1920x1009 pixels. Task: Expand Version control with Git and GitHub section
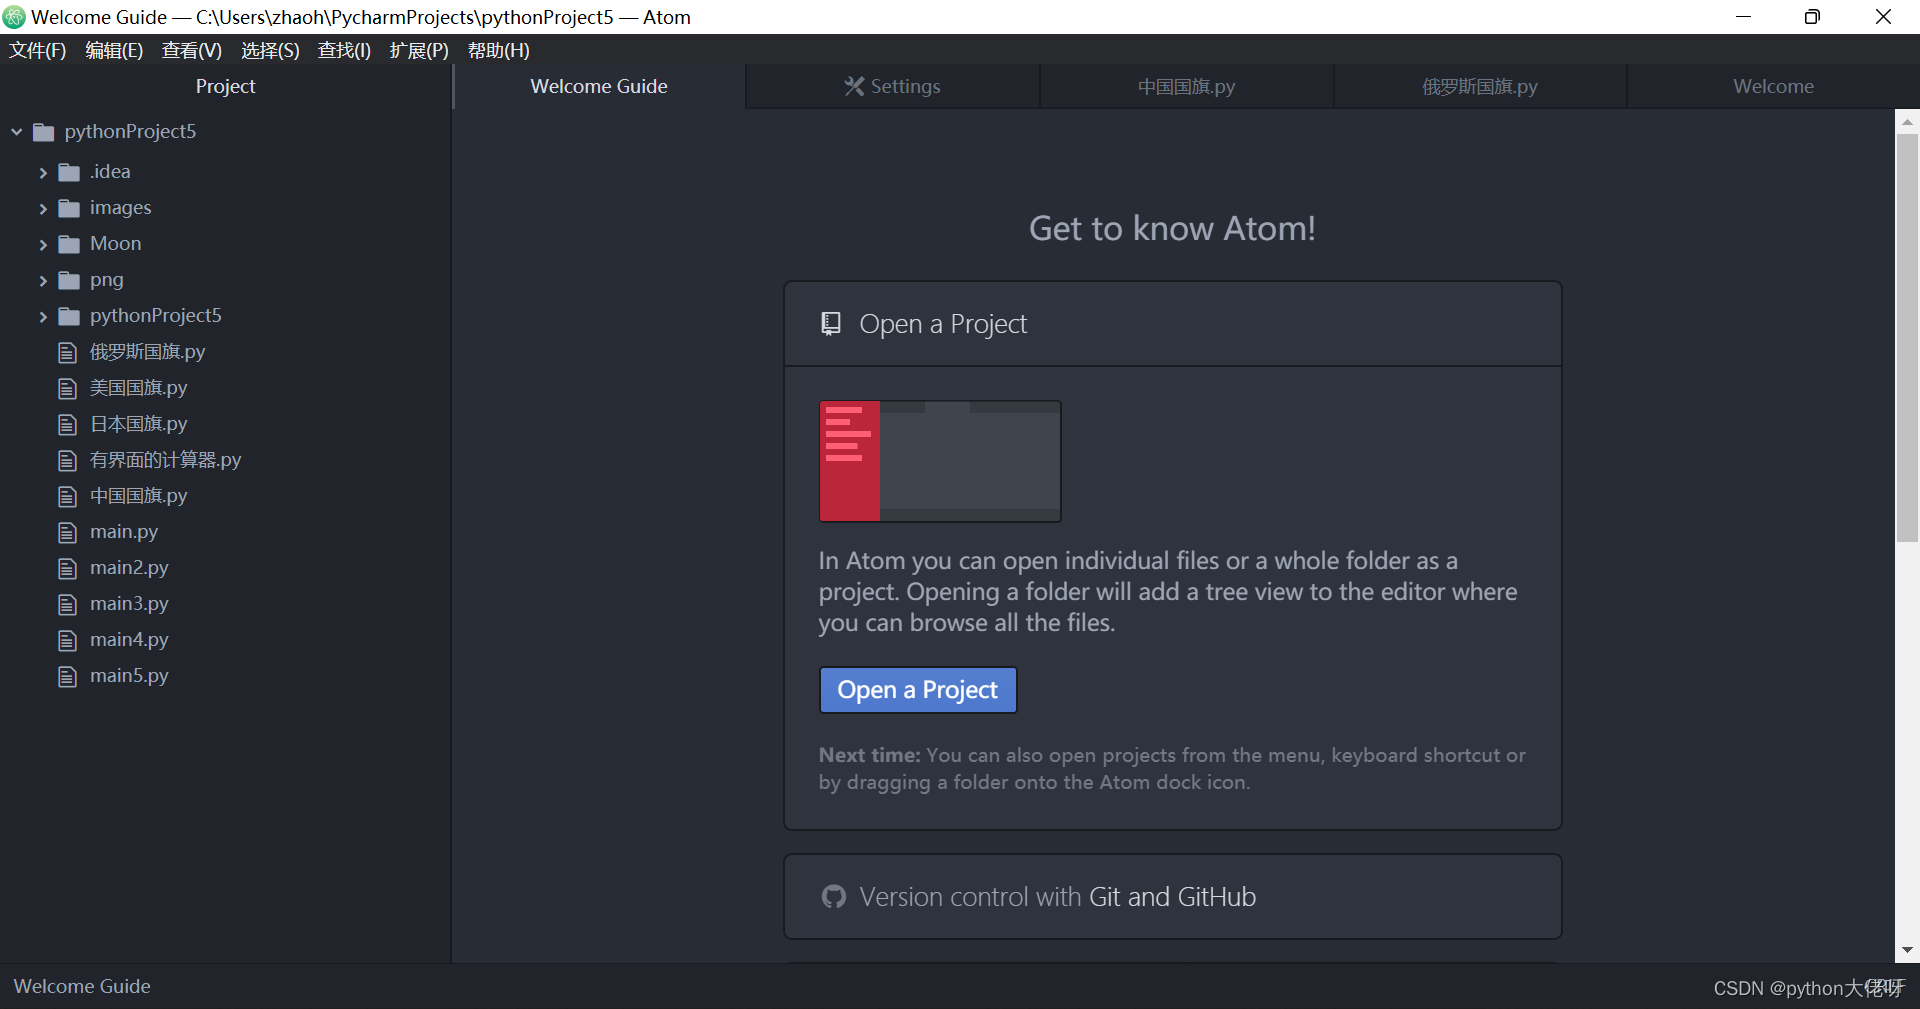click(x=1173, y=896)
